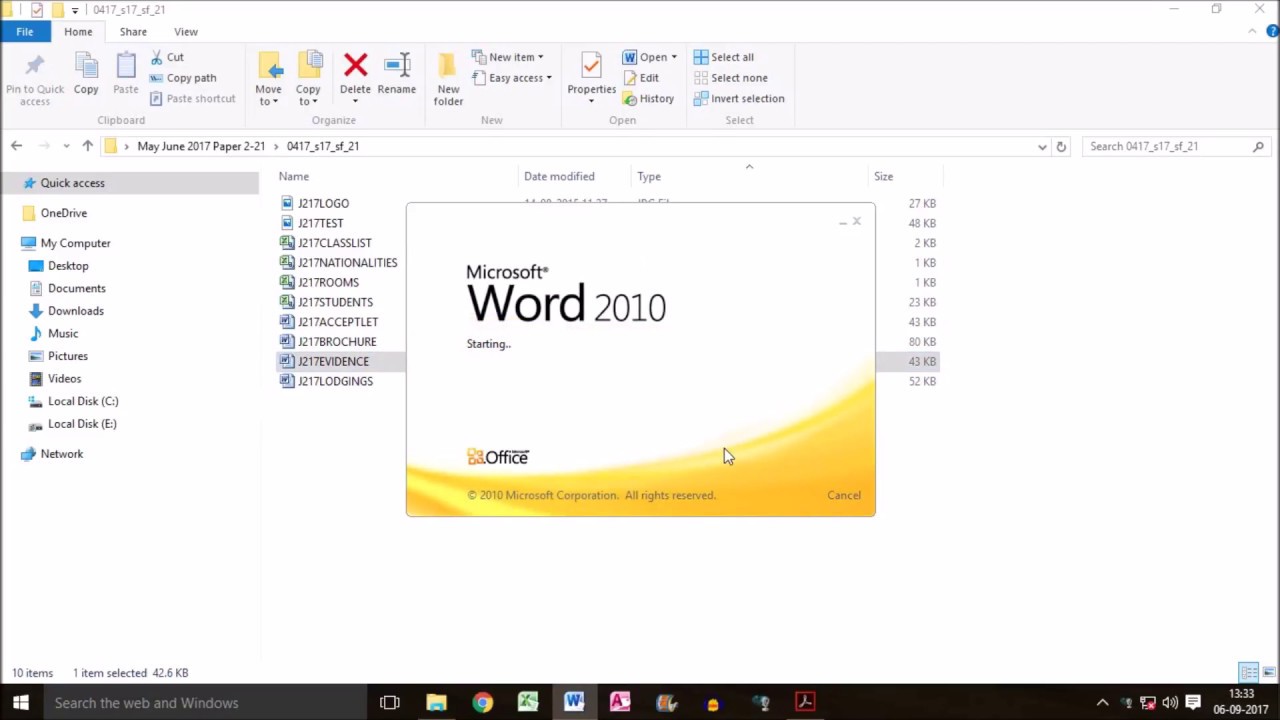This screenshot has width=1280, height=720.
Task: Choose Paste shortcut in the ribbon
Action: [193, 98]
